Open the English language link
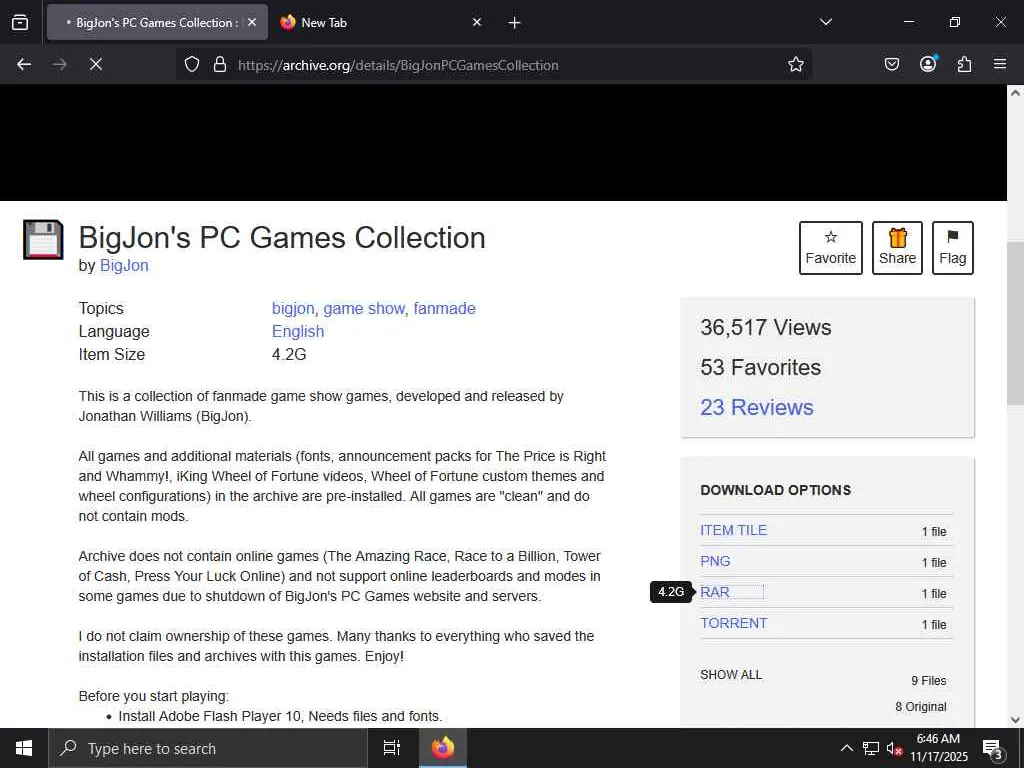The width and height of the screenshot is (1024, 768). pyautogui.click(x=298, y=331)
